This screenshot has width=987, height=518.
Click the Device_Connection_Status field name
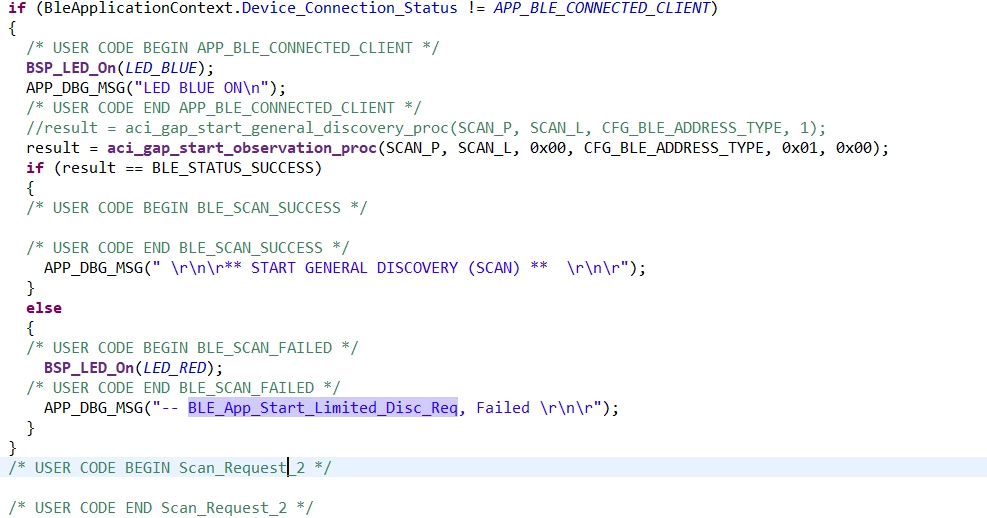tap(349, 9)
